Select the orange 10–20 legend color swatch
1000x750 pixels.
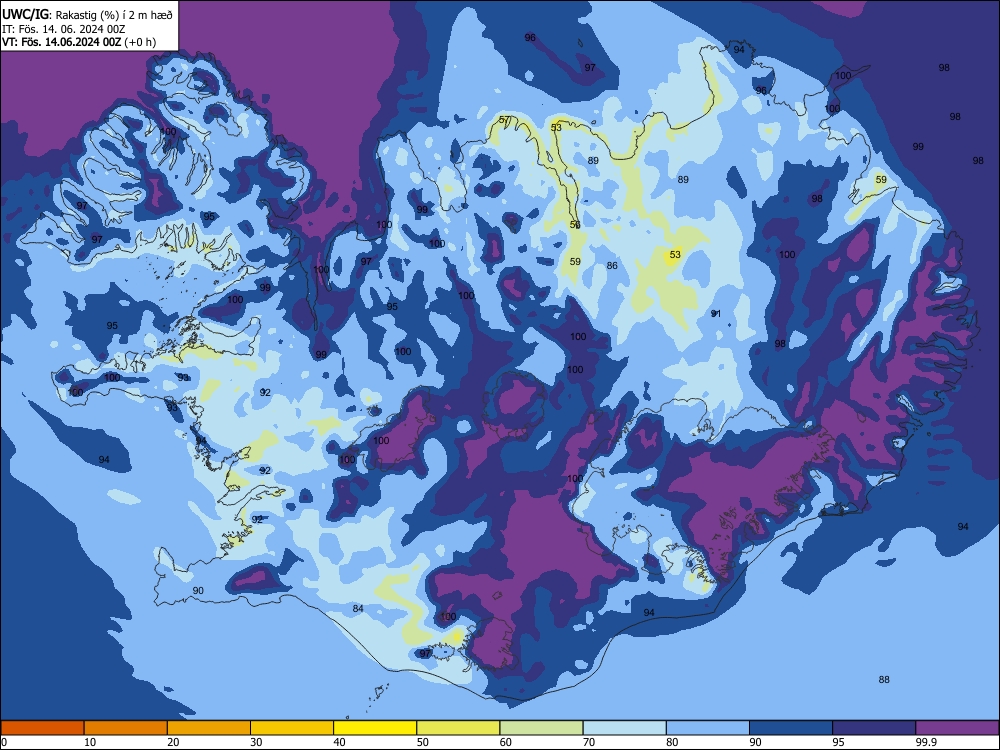[126, 728]
